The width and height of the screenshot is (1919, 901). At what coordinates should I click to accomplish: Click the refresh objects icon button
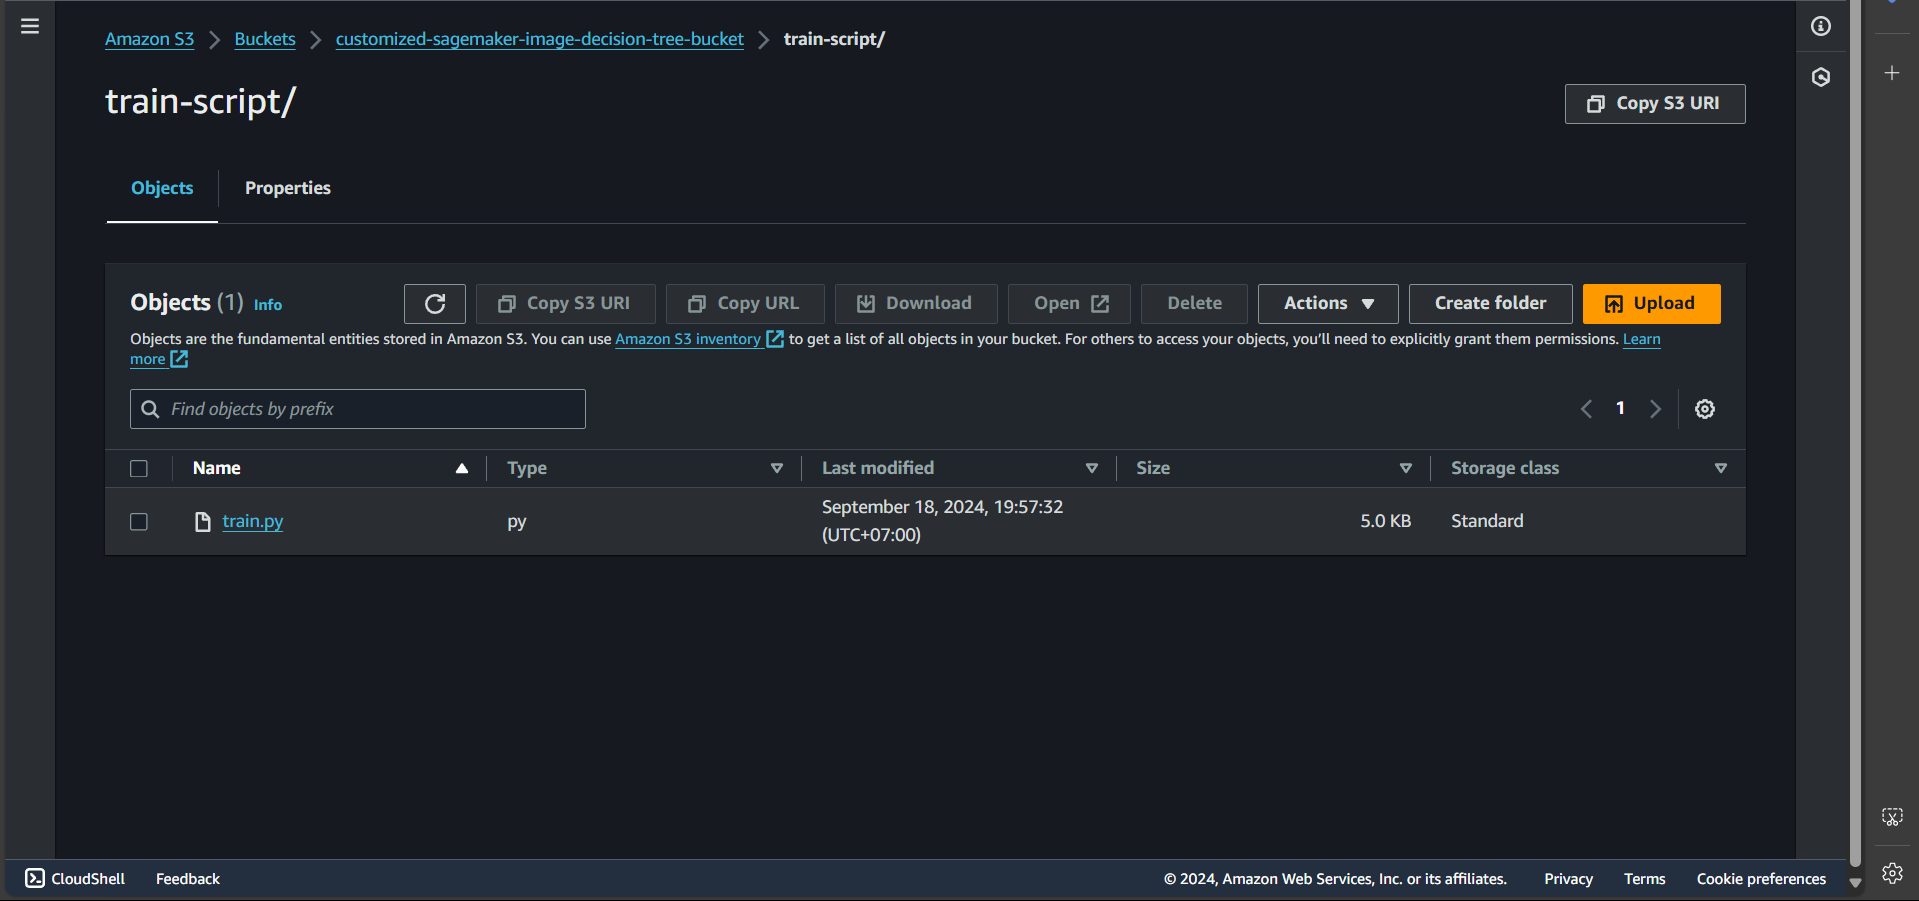point(435,304)
